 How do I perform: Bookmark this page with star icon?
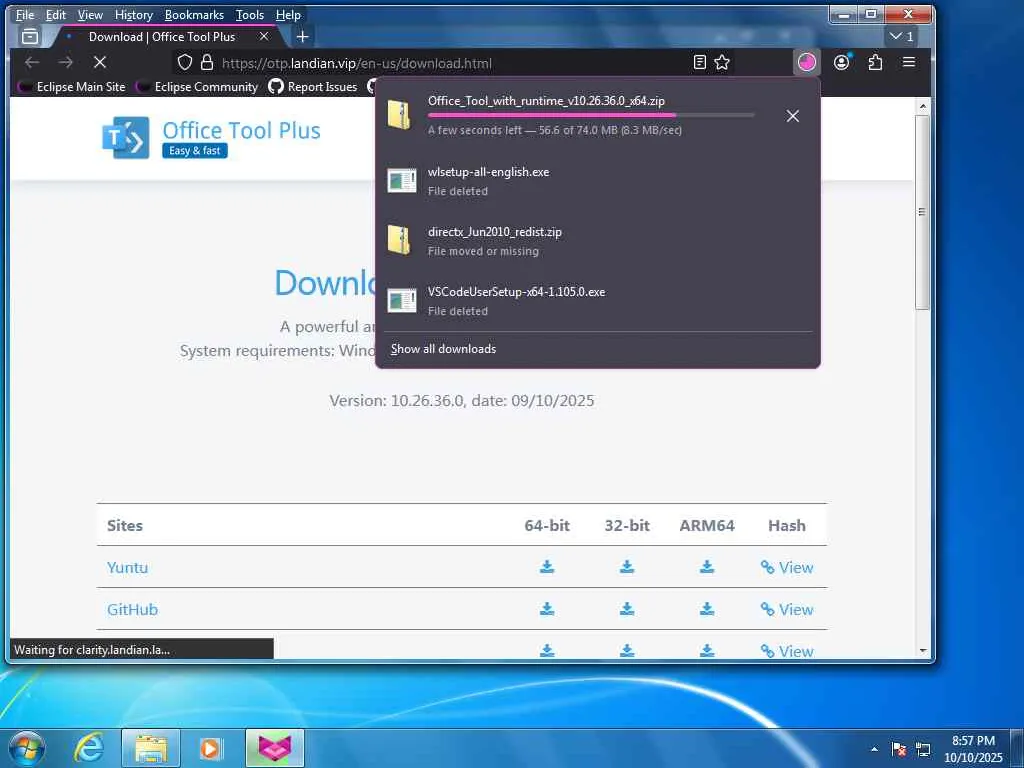pyautogui.click(x=722, y=63)
